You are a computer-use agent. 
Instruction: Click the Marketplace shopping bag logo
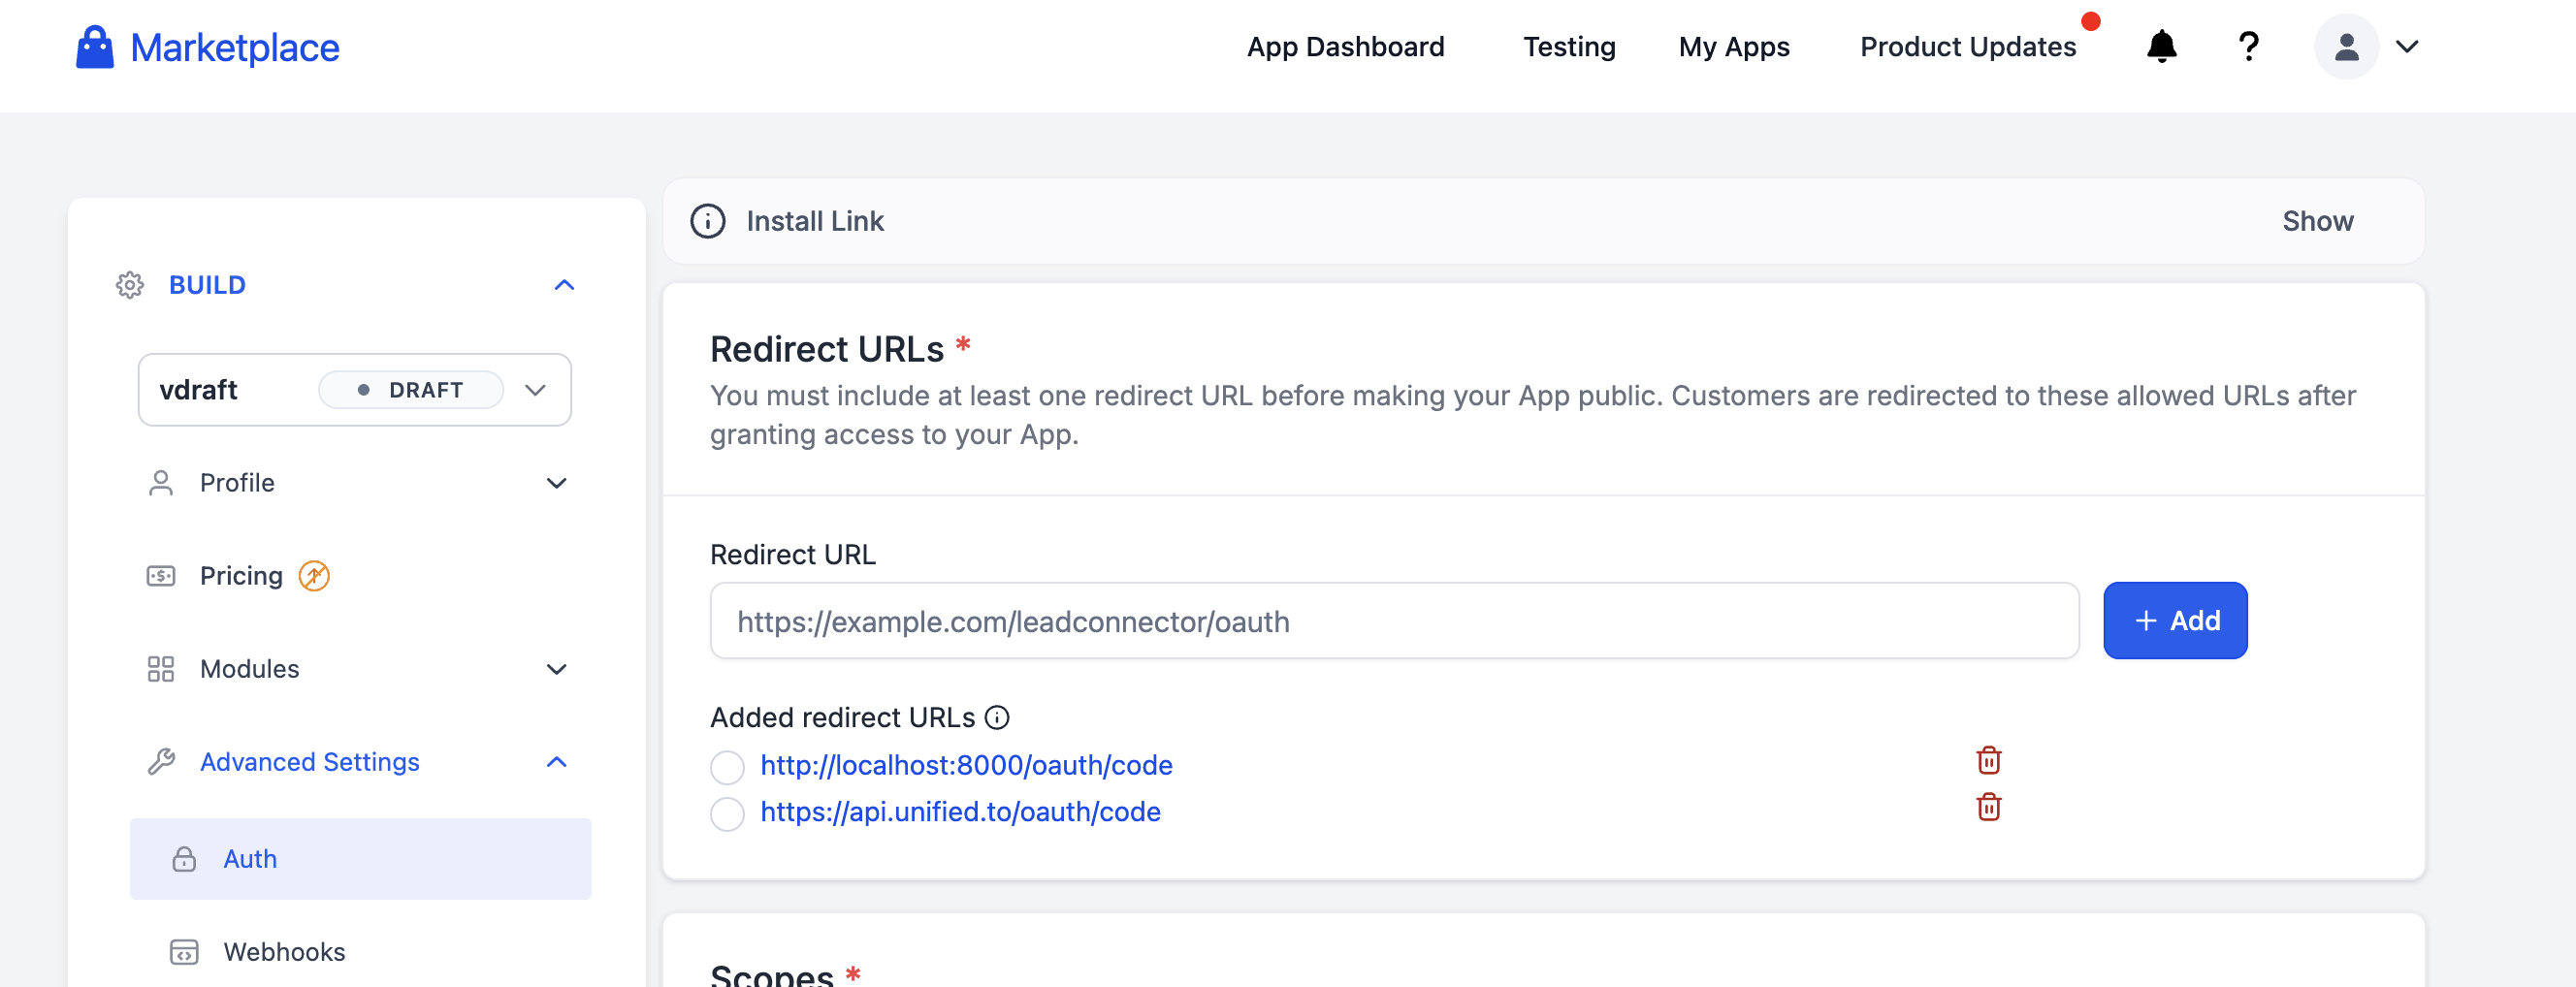point(95,47)
